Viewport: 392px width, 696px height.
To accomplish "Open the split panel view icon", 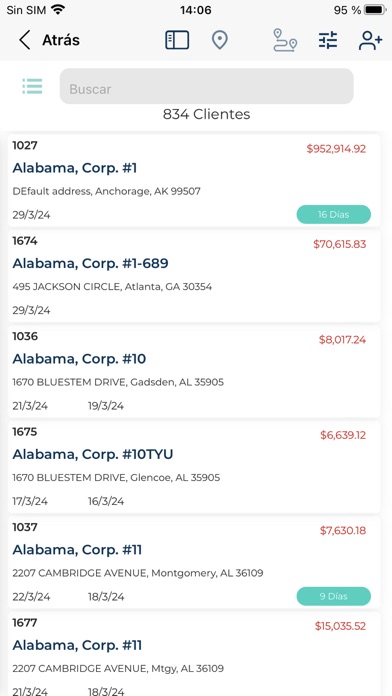I will (x=177, y=40).
